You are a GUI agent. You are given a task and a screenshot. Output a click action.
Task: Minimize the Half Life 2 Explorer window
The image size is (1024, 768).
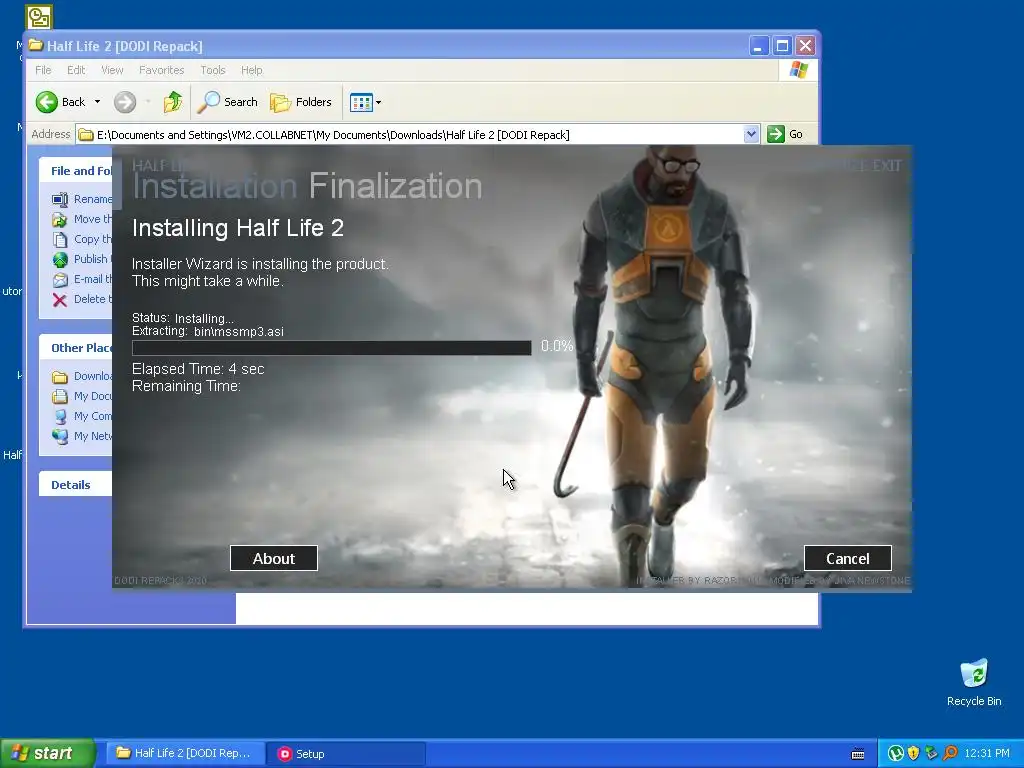(758, 46)
